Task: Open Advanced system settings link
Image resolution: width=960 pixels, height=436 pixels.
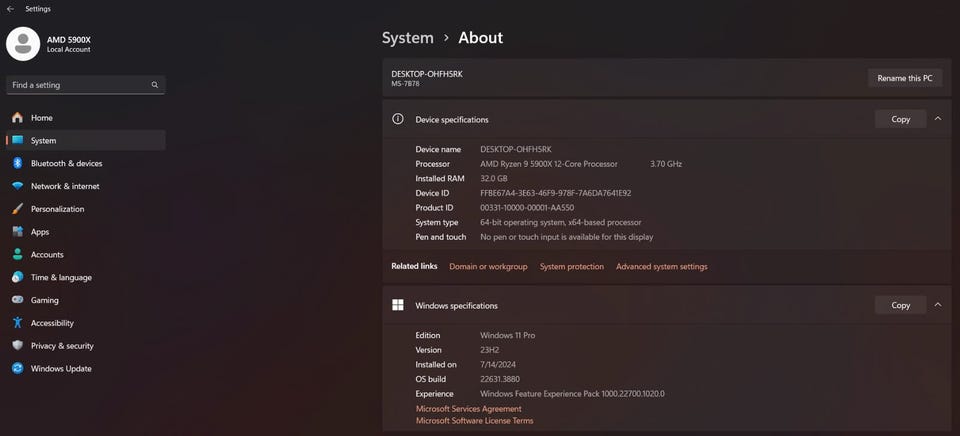Action: pyautogui.click(x=661, y=267)
